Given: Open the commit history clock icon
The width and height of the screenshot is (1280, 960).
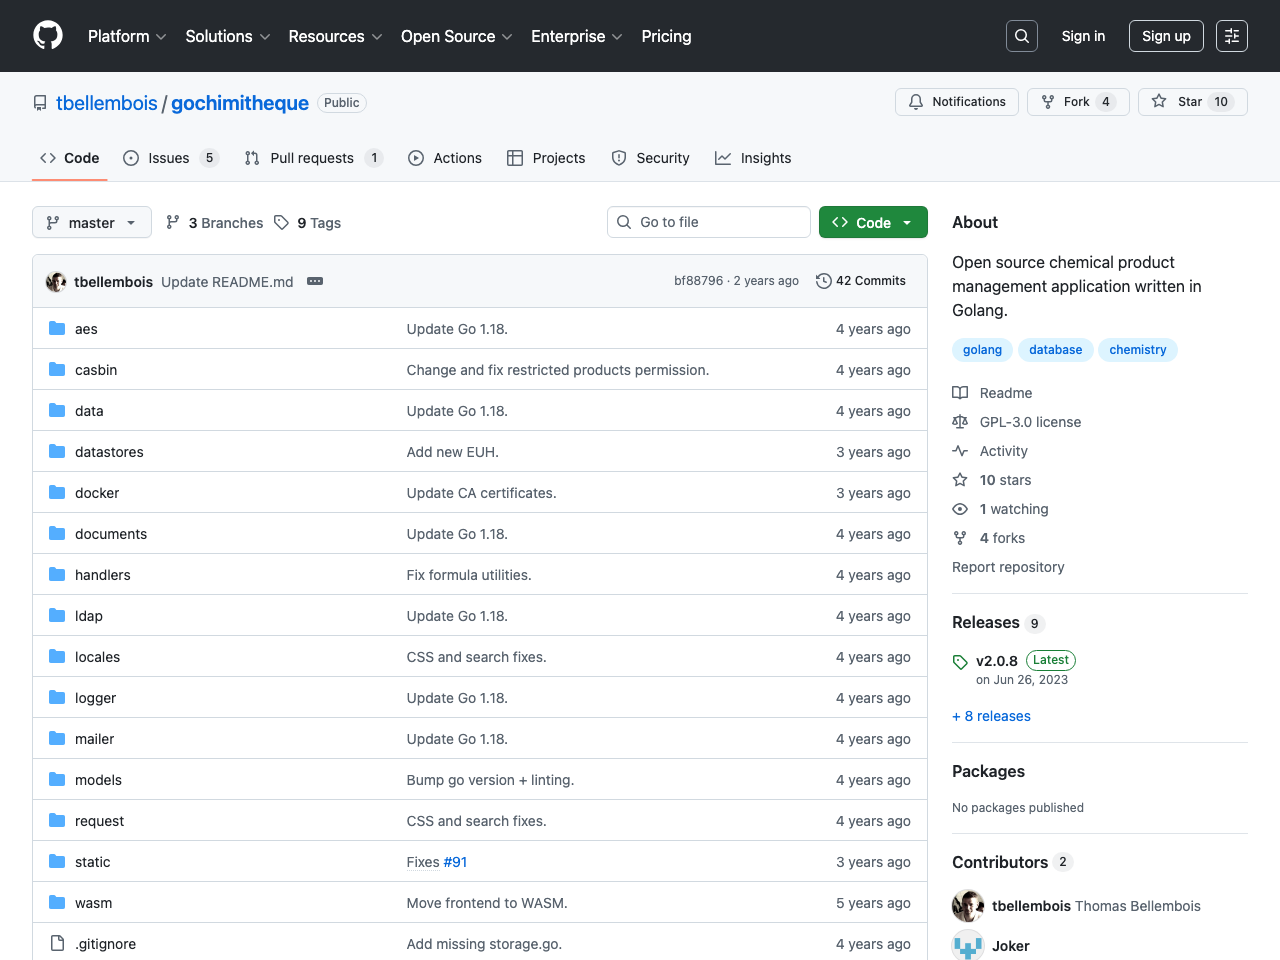Looking at the screenshot, I should (x=823, y=281).
